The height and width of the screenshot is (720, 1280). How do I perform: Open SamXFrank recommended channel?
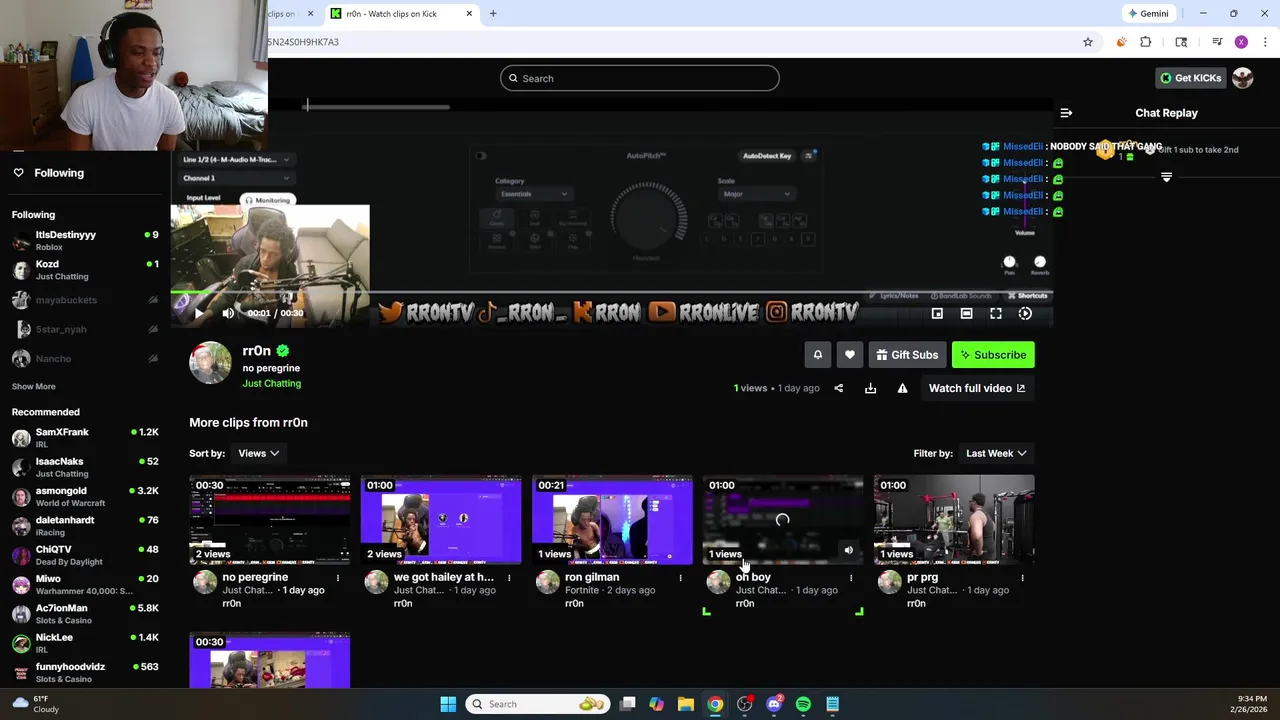[85, 438]
